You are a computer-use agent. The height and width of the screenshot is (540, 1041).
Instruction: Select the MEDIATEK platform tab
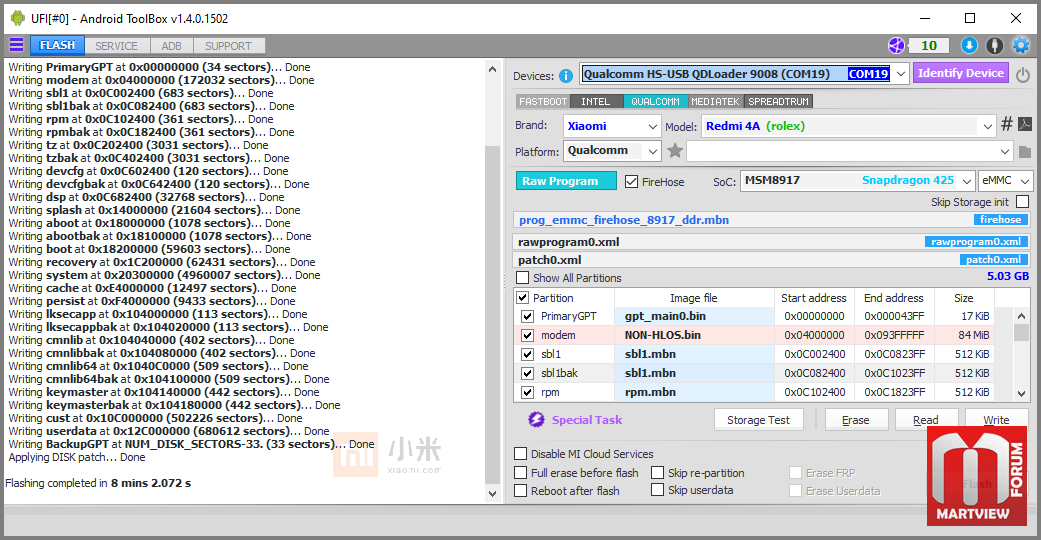pos(716,102)
